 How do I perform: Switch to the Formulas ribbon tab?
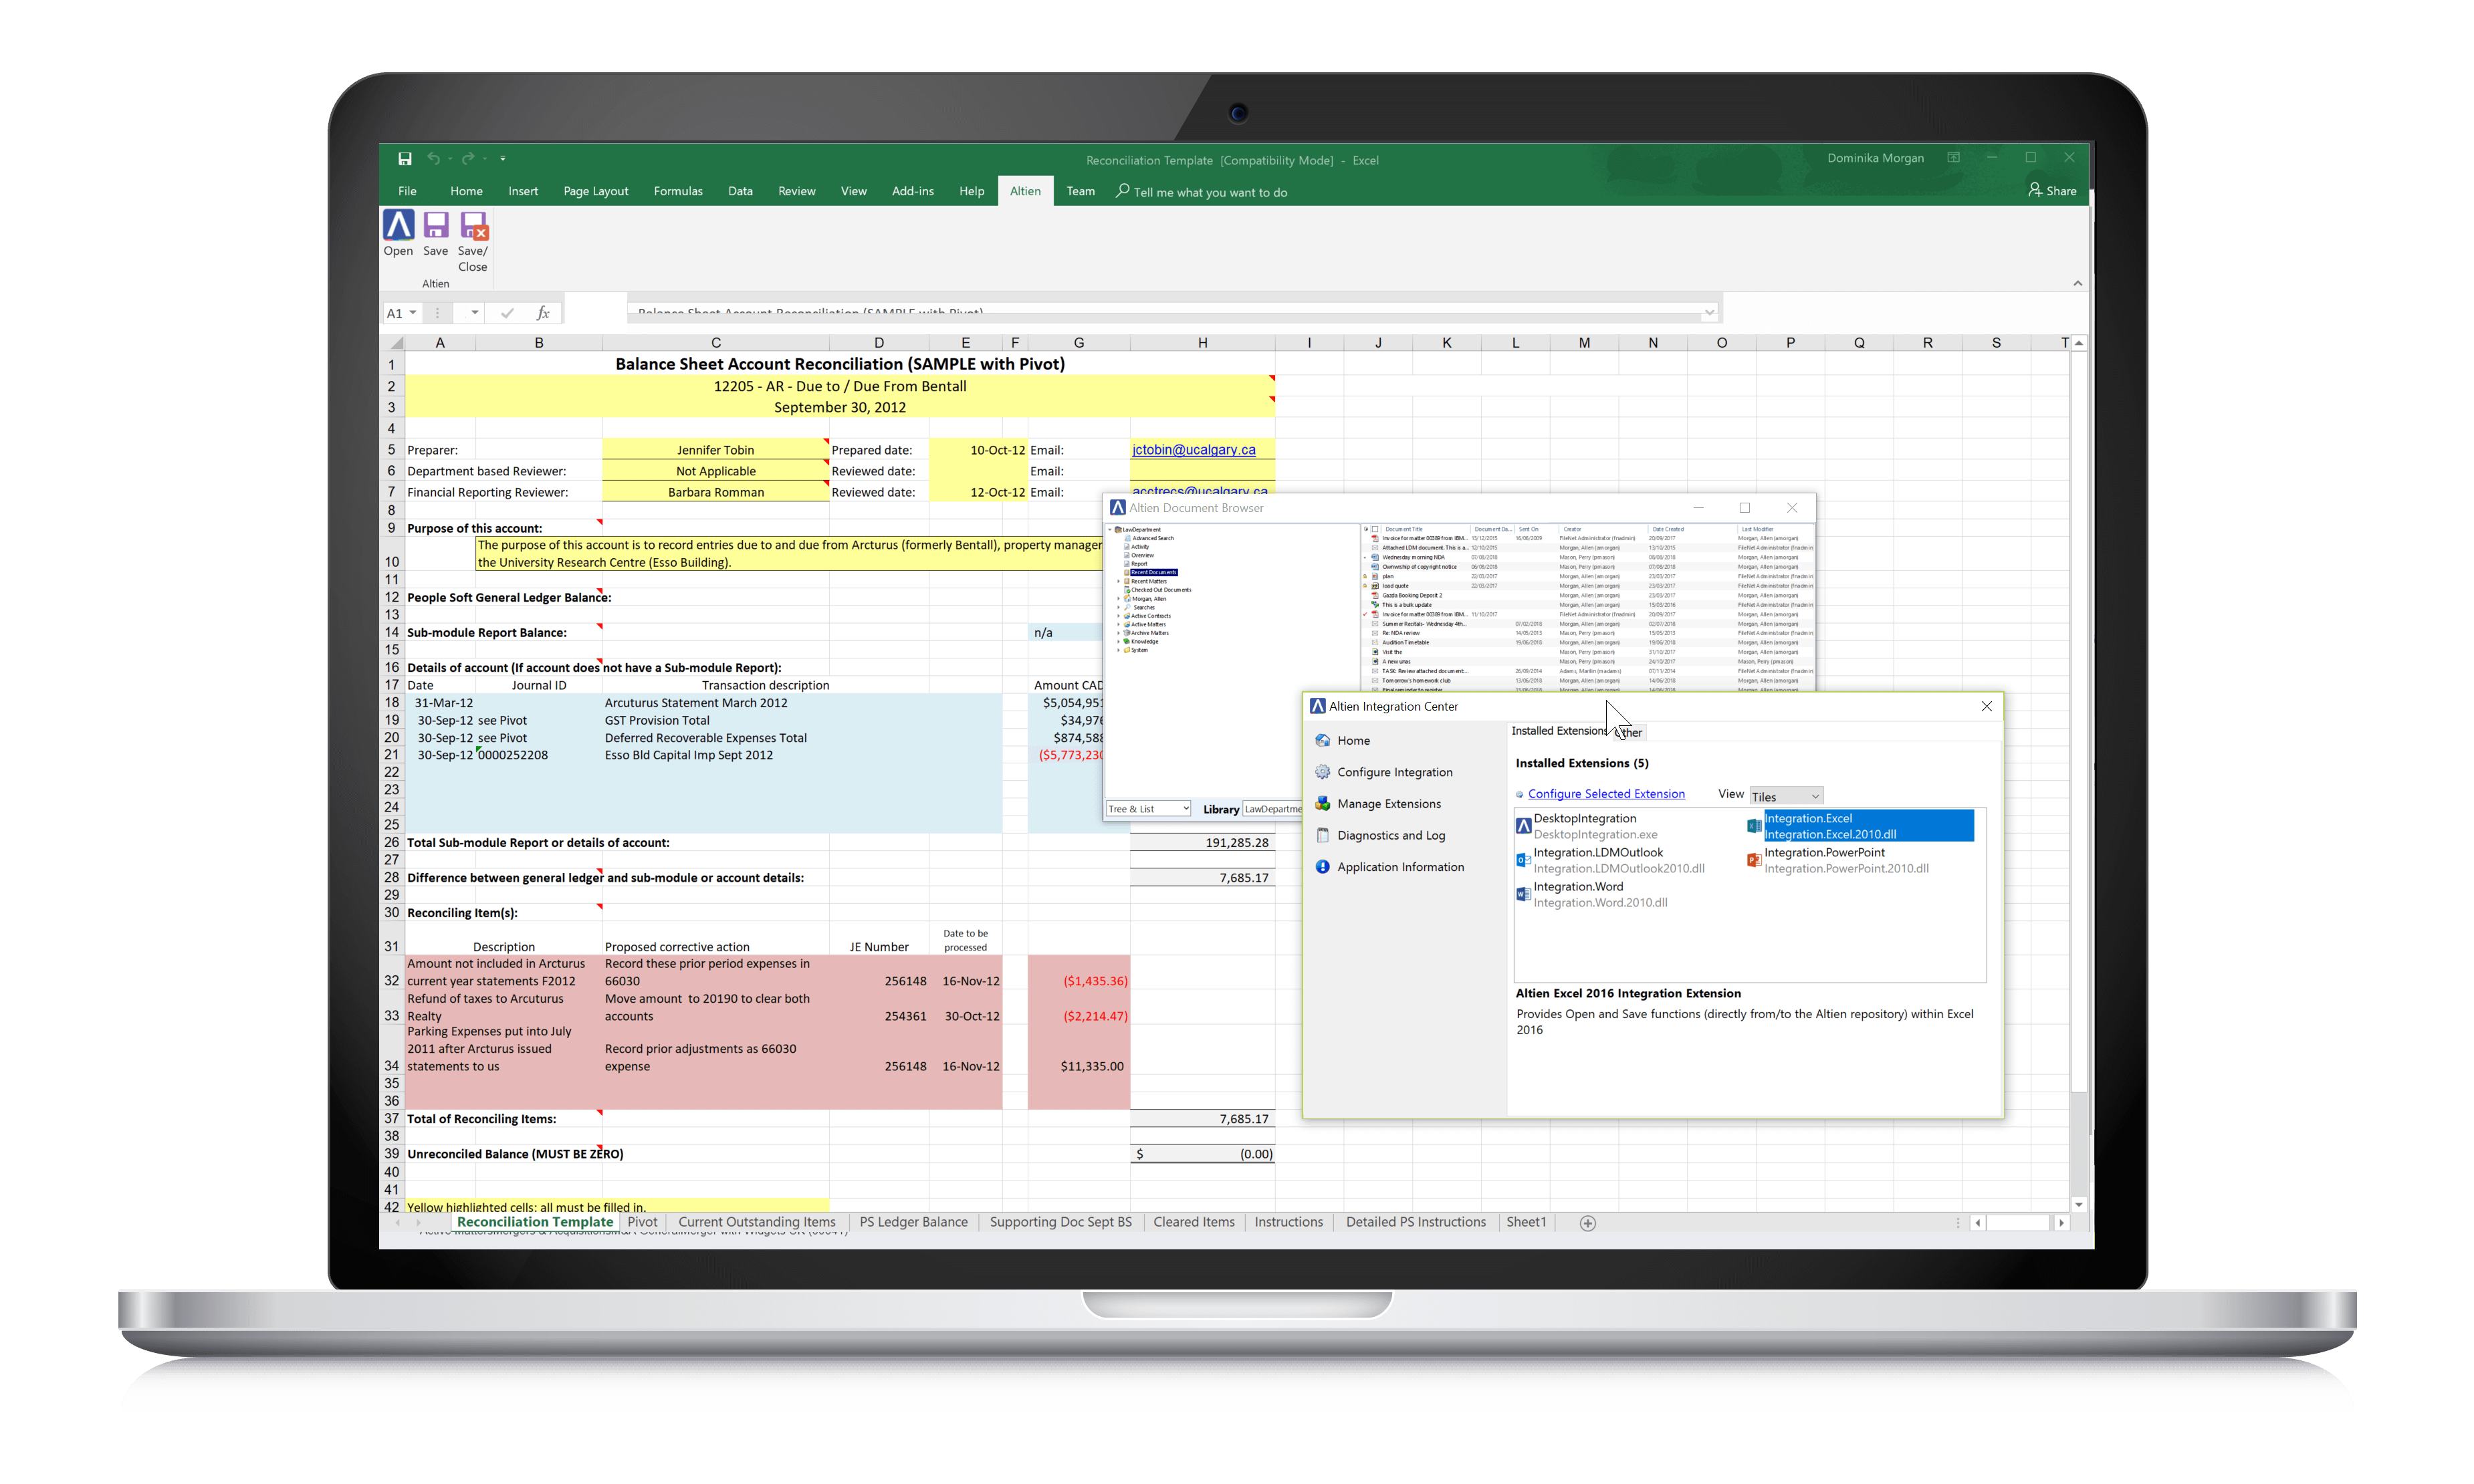[x=677, y=191]
